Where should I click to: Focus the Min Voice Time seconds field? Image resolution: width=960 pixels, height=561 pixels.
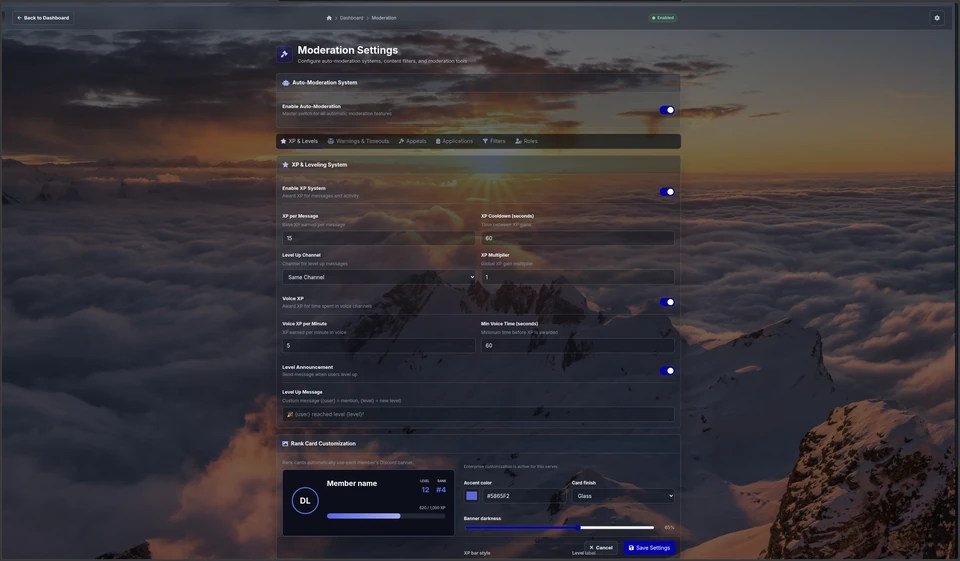click(x=577, y=345)
